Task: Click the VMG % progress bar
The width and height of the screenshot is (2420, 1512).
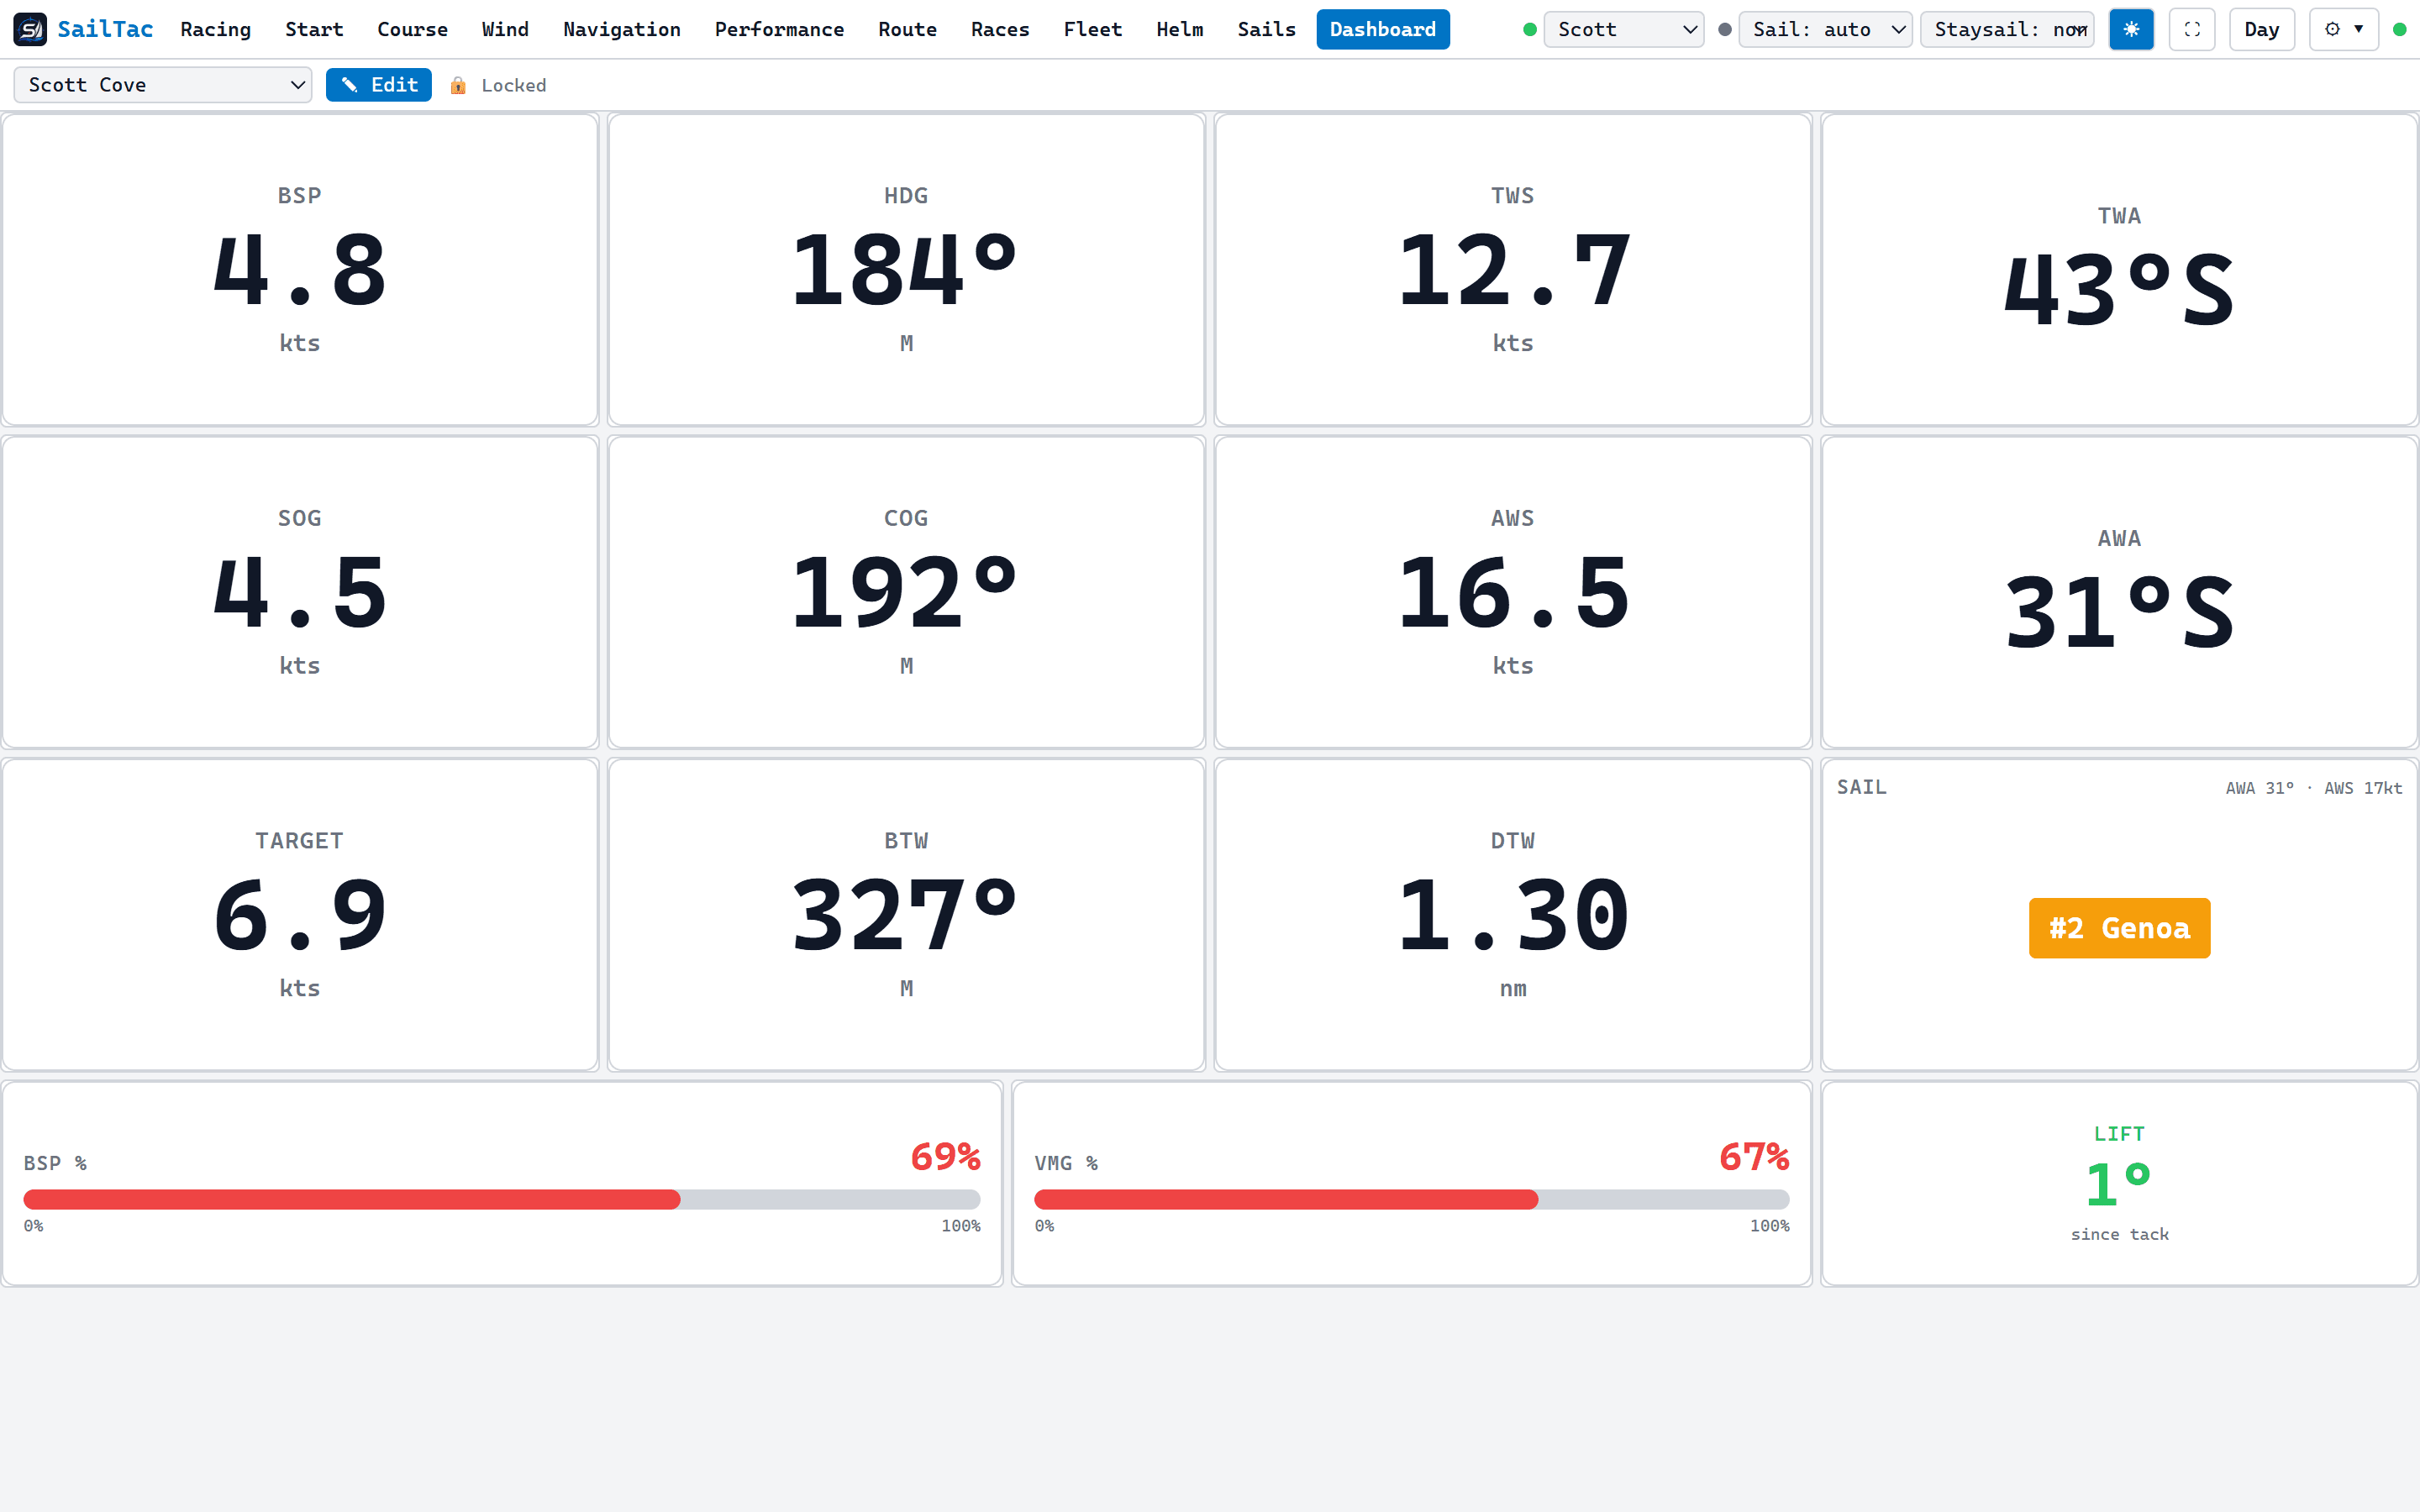Action: coord(1411,1199)
